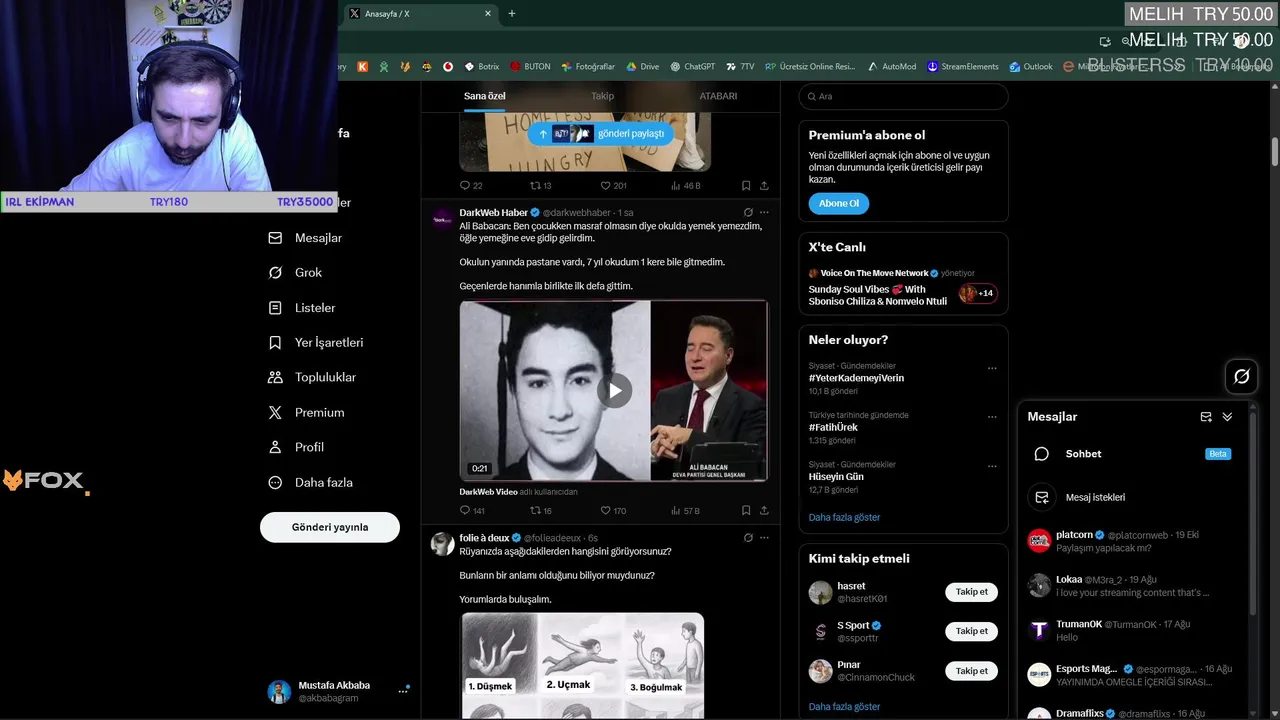1280x720 pixels.
Task: Click the Ara search field
Action: 904,96
